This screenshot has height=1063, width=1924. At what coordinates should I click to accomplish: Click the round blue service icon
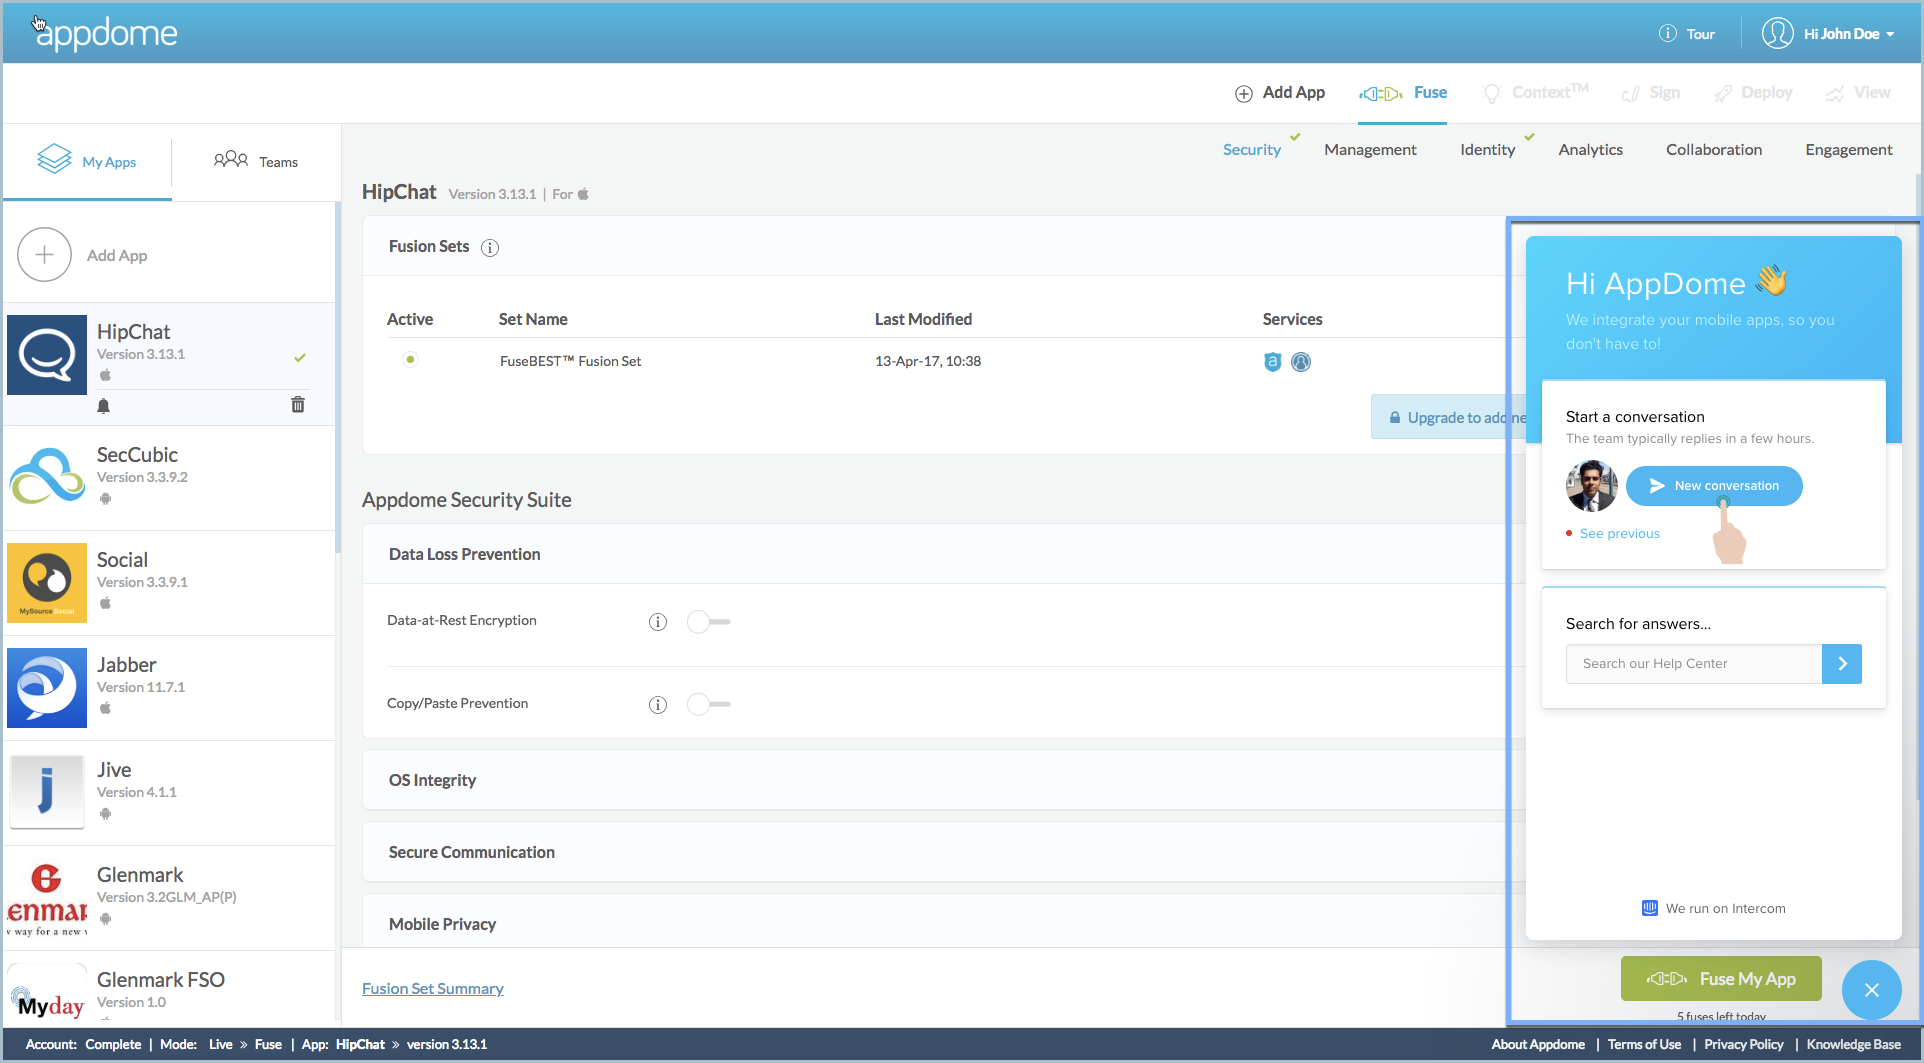tap(1300, 362)
